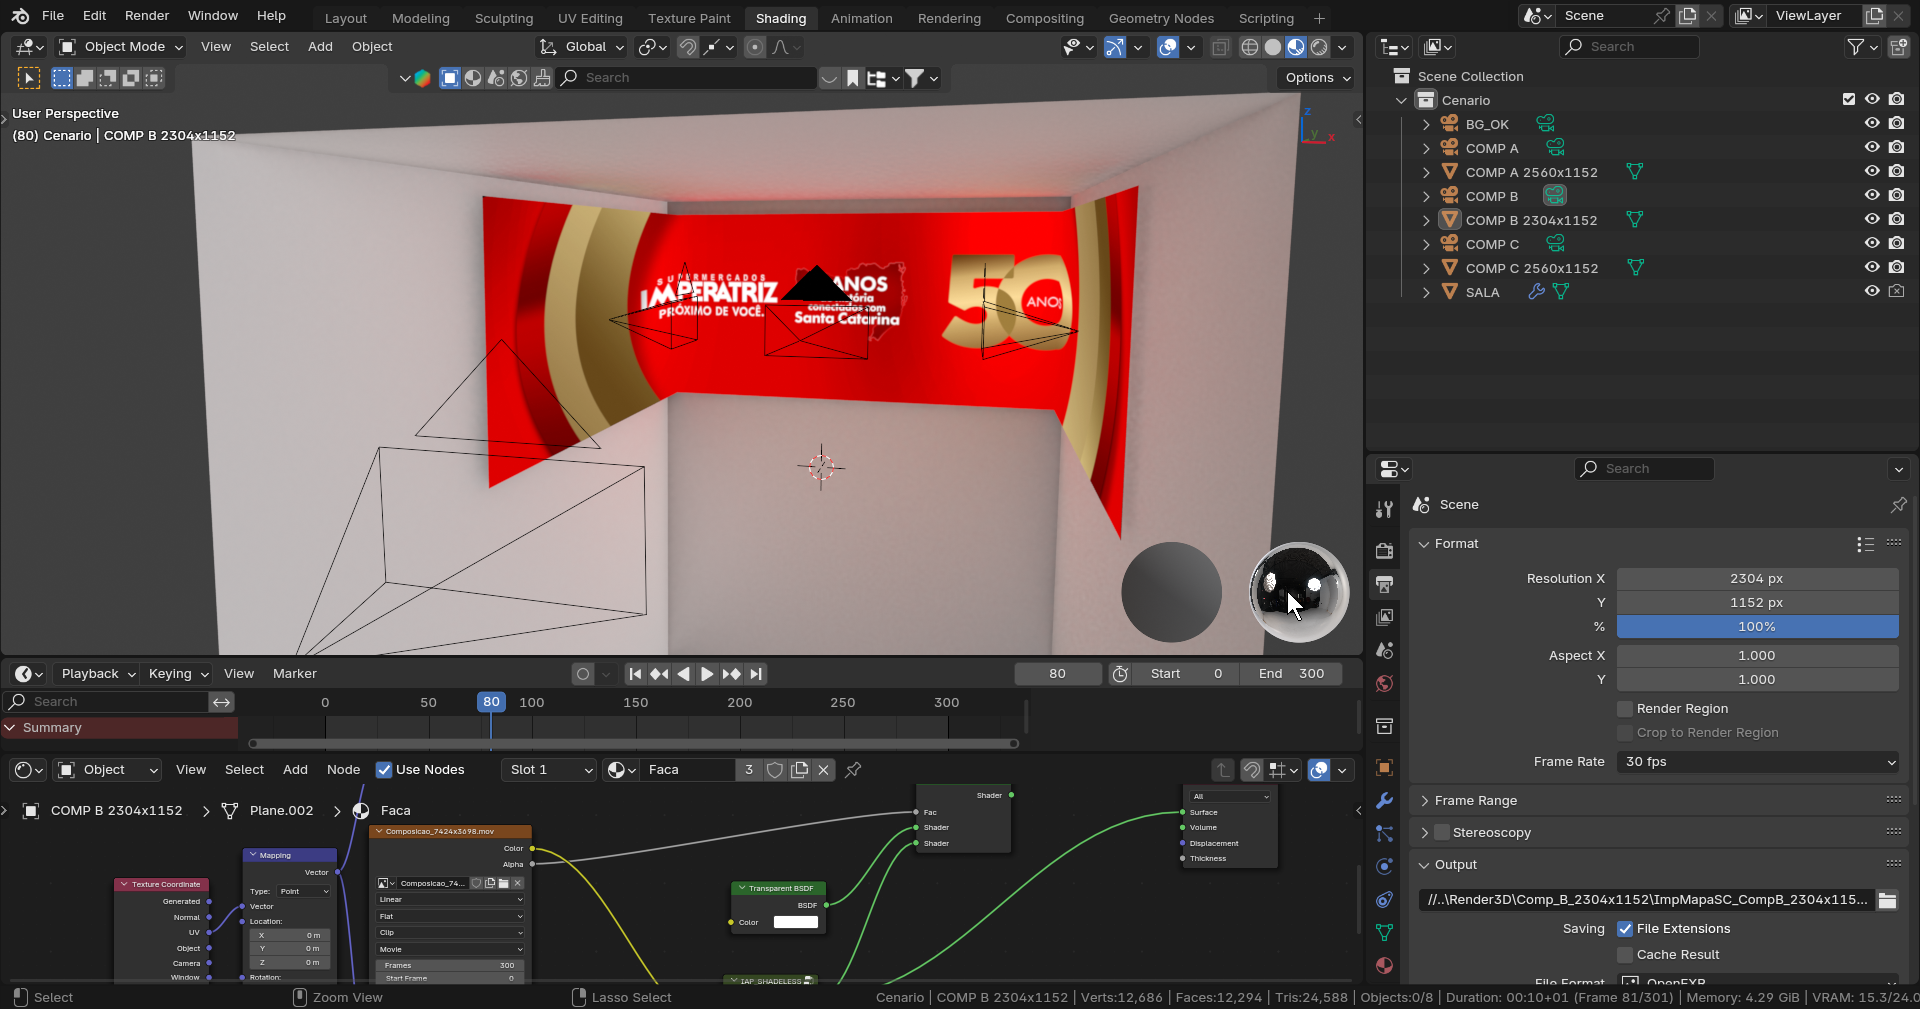The width and height of the screenshot is (1920, 1009).
Task: Click the current frame 80 field
Action: pos(1058,674)
